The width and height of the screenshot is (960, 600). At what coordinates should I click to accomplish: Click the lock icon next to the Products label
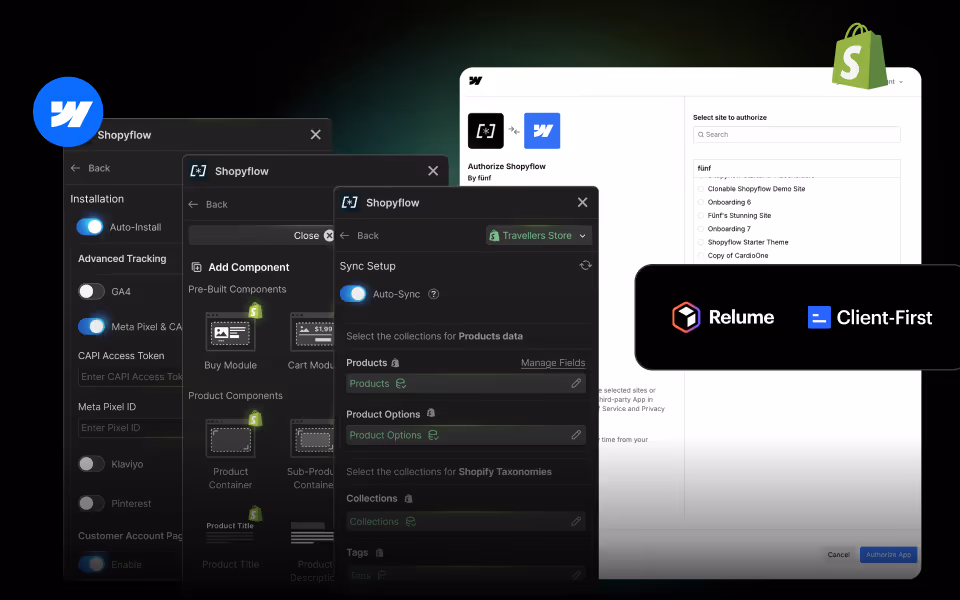pyautogui.click(x=395, y=362)
